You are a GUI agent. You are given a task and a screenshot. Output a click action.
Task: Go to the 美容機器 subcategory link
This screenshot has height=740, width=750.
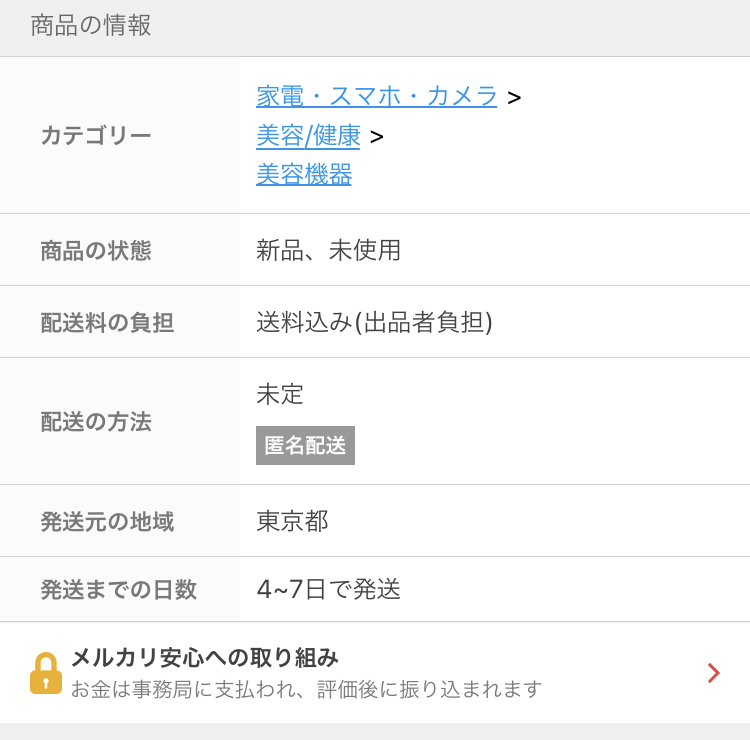click(304, 174)
